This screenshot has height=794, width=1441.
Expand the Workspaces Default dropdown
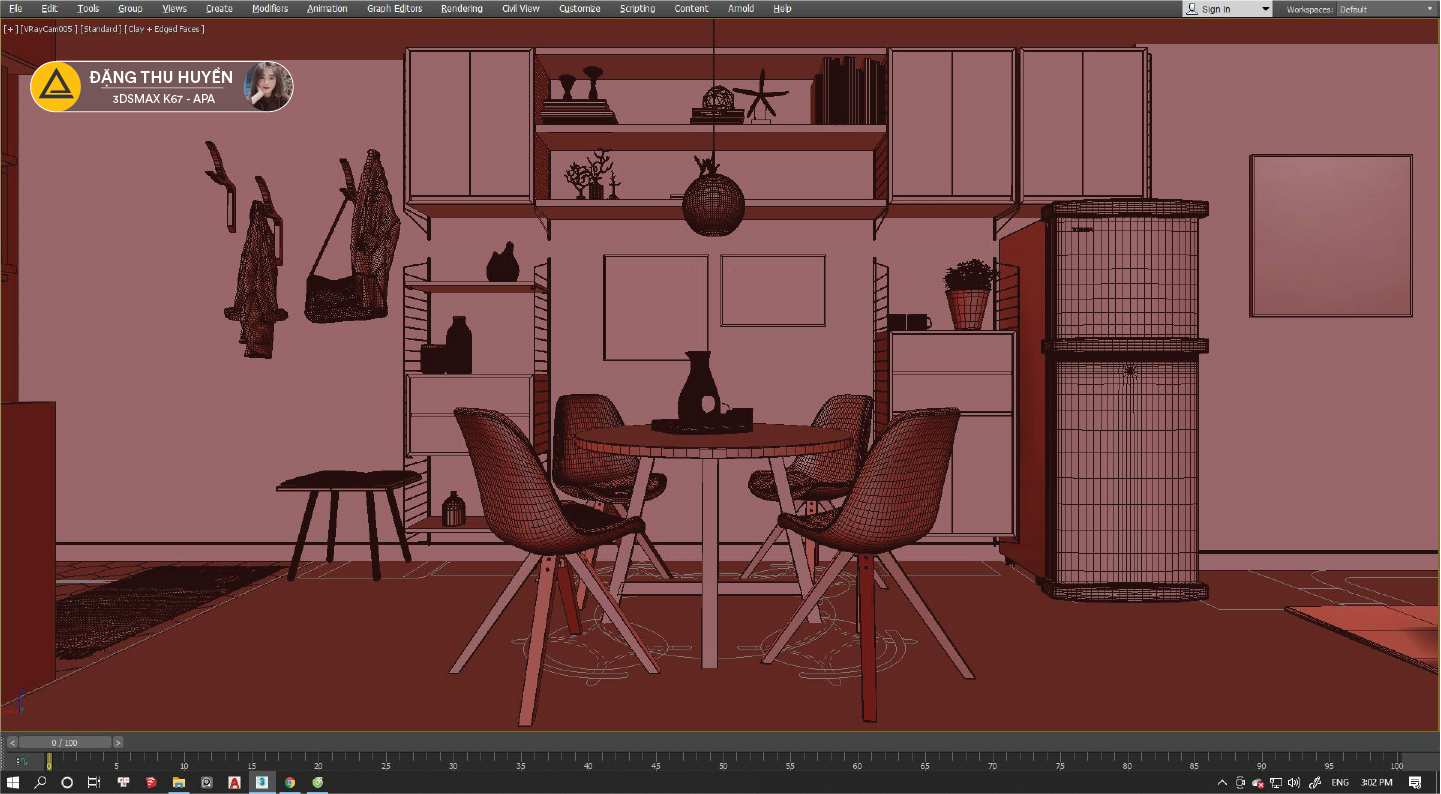(1385, 9)
